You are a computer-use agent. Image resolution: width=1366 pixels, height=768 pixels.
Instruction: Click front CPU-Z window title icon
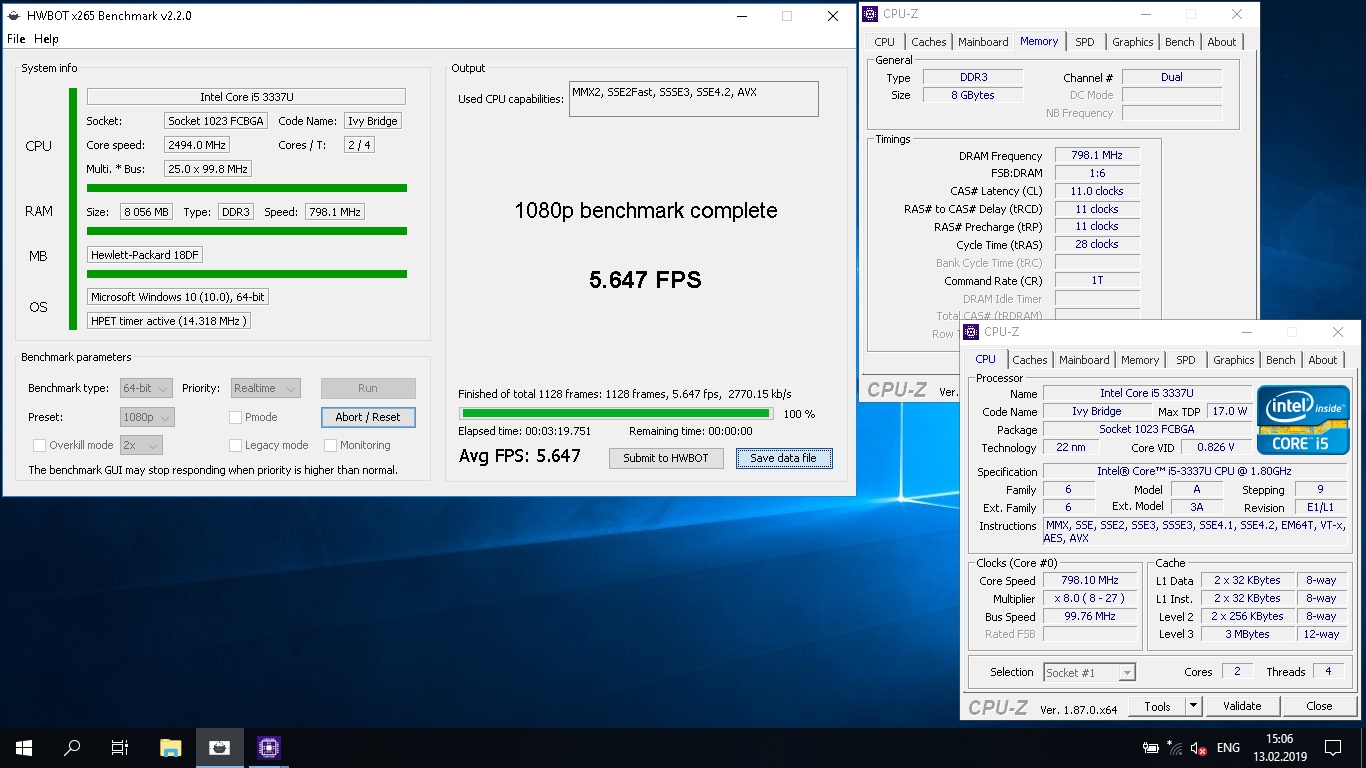(x=973, y=332)
